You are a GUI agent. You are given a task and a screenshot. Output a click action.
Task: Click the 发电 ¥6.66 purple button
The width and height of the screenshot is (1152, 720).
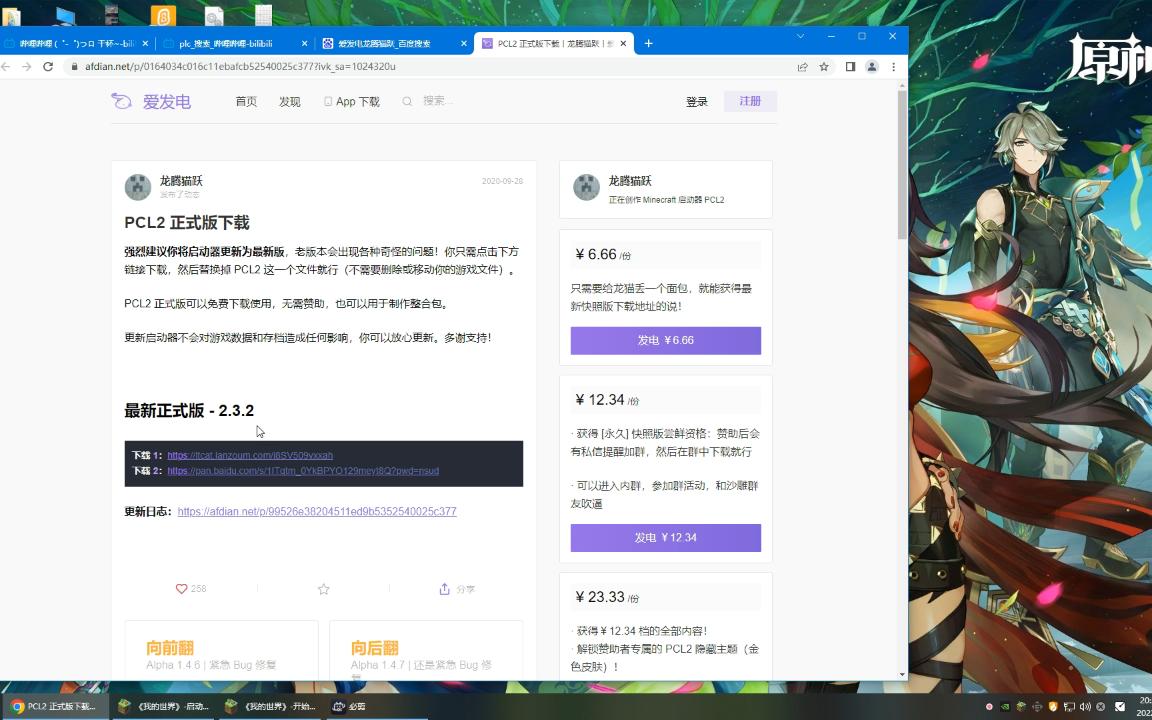pos(665,340)
